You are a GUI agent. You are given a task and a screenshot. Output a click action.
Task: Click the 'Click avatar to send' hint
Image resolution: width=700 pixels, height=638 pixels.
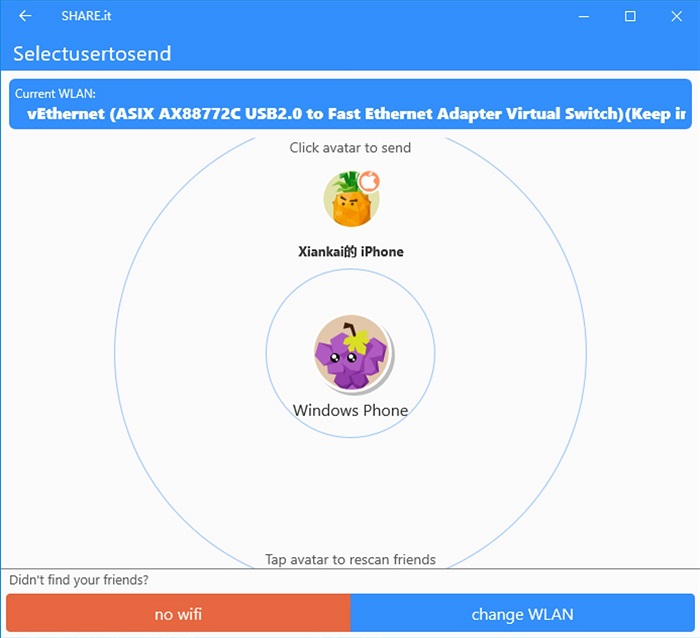350,148
